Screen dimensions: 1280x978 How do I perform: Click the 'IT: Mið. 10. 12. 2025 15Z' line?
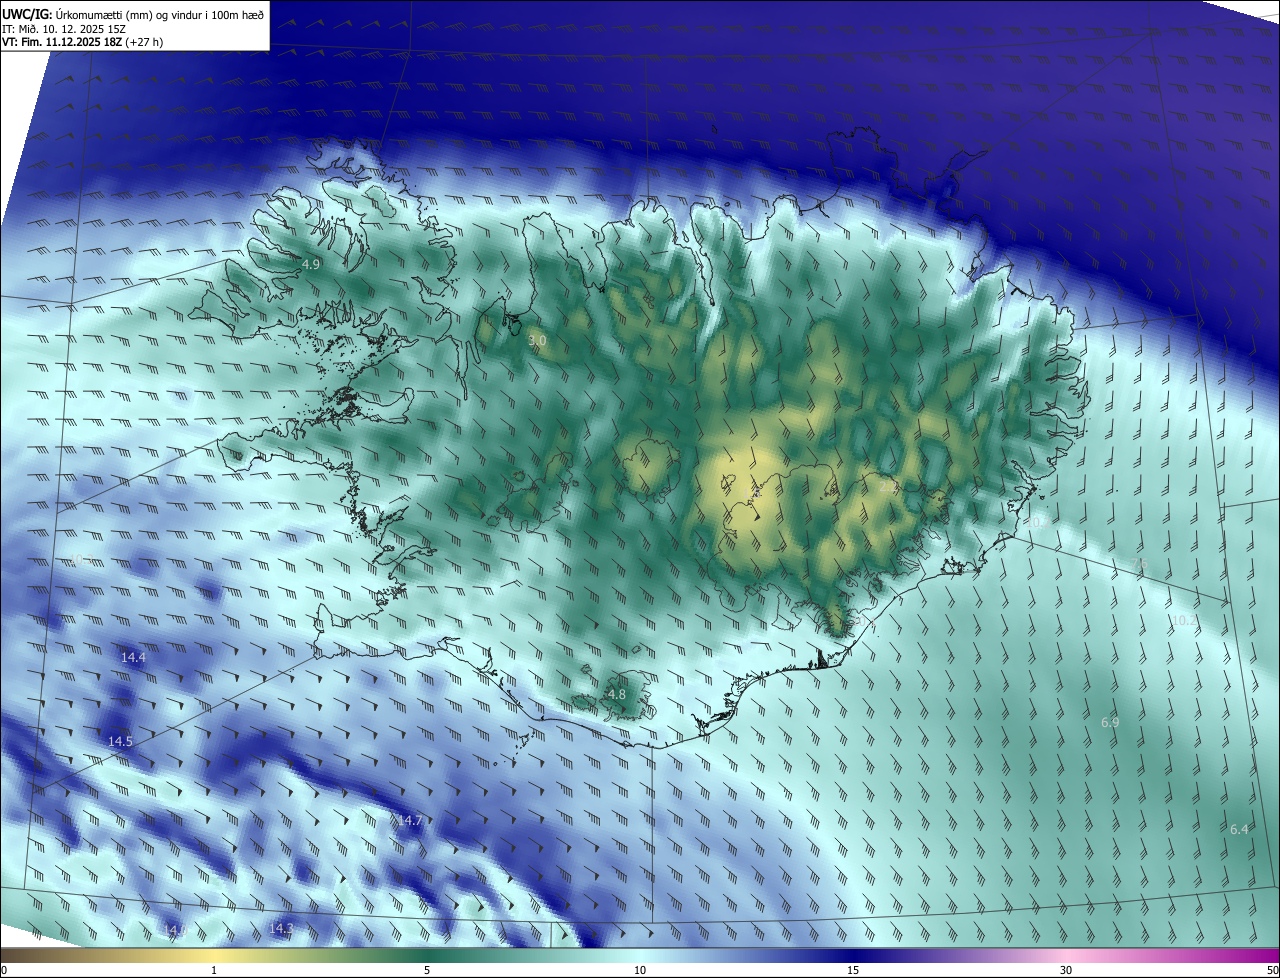pyautogui.click(x=63, y=28)
